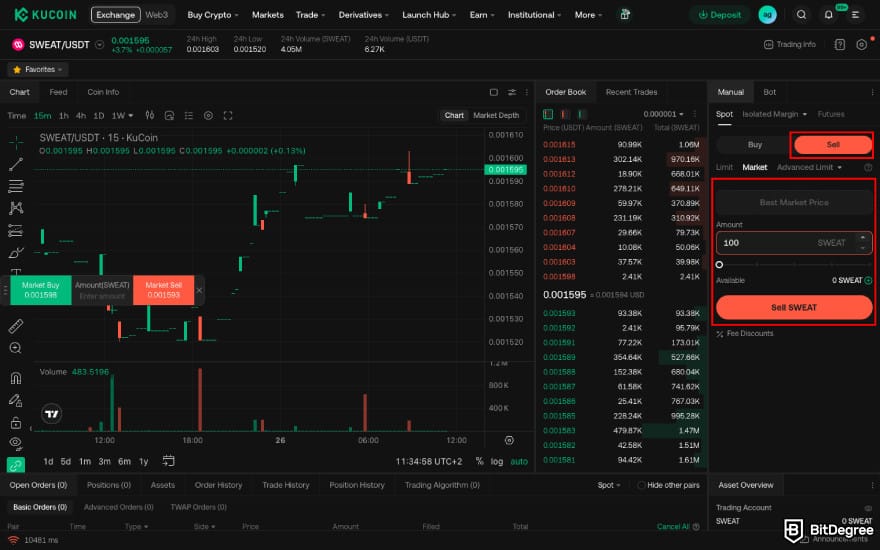This screenshot has width=880, height=550.
Task: Open the Feed tab
Action: point(58,92)
